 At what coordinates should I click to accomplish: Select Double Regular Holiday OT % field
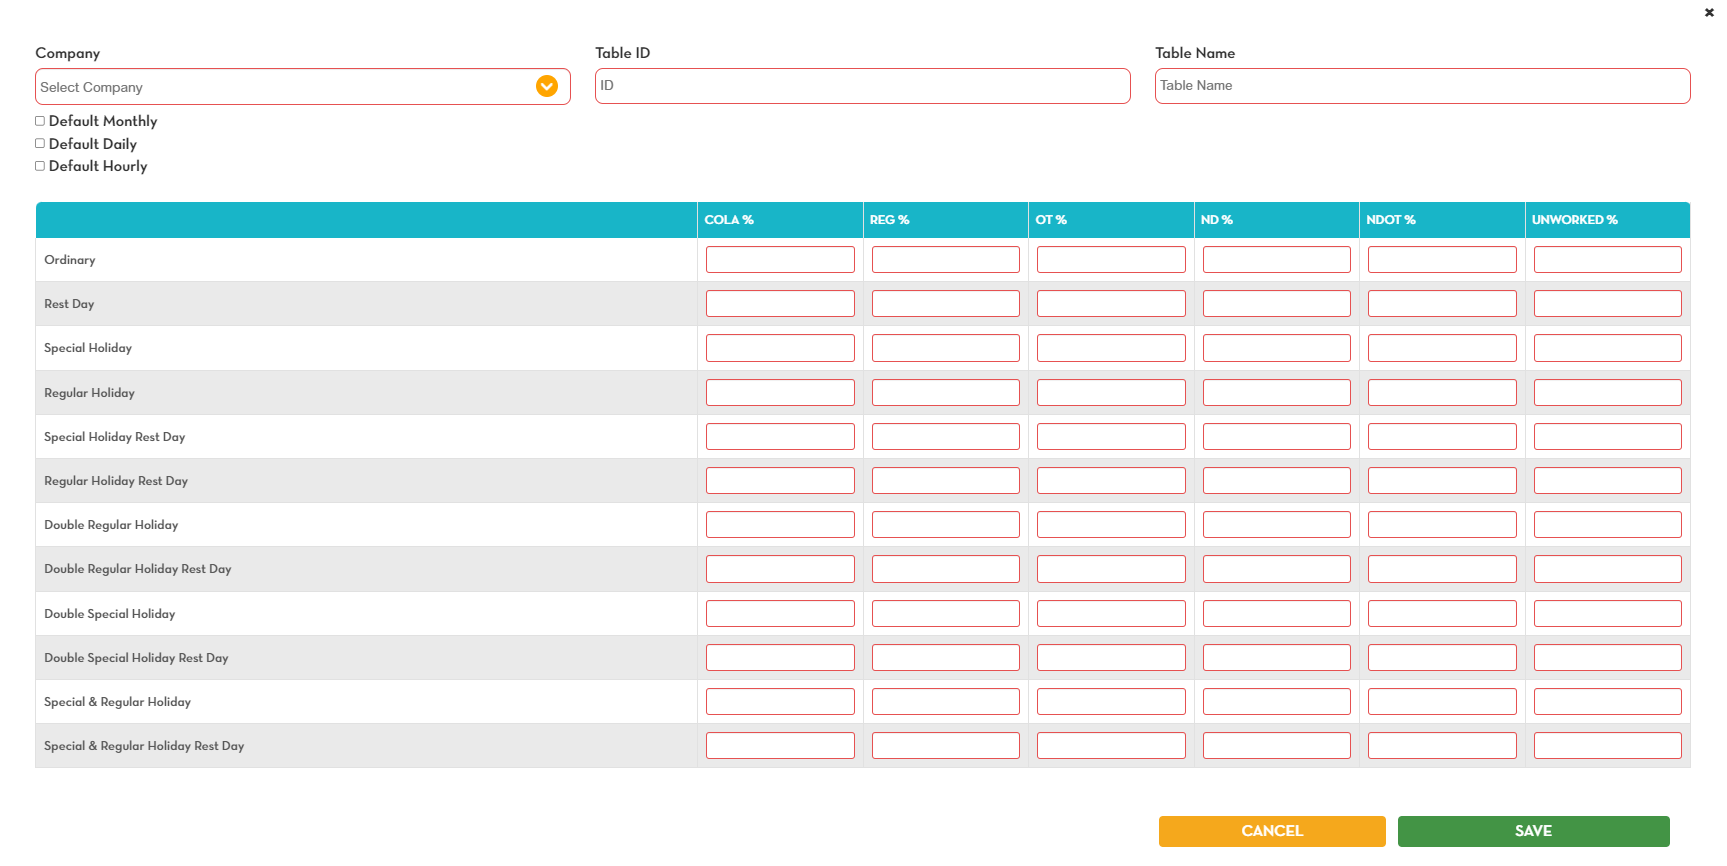coord(1111,525)
